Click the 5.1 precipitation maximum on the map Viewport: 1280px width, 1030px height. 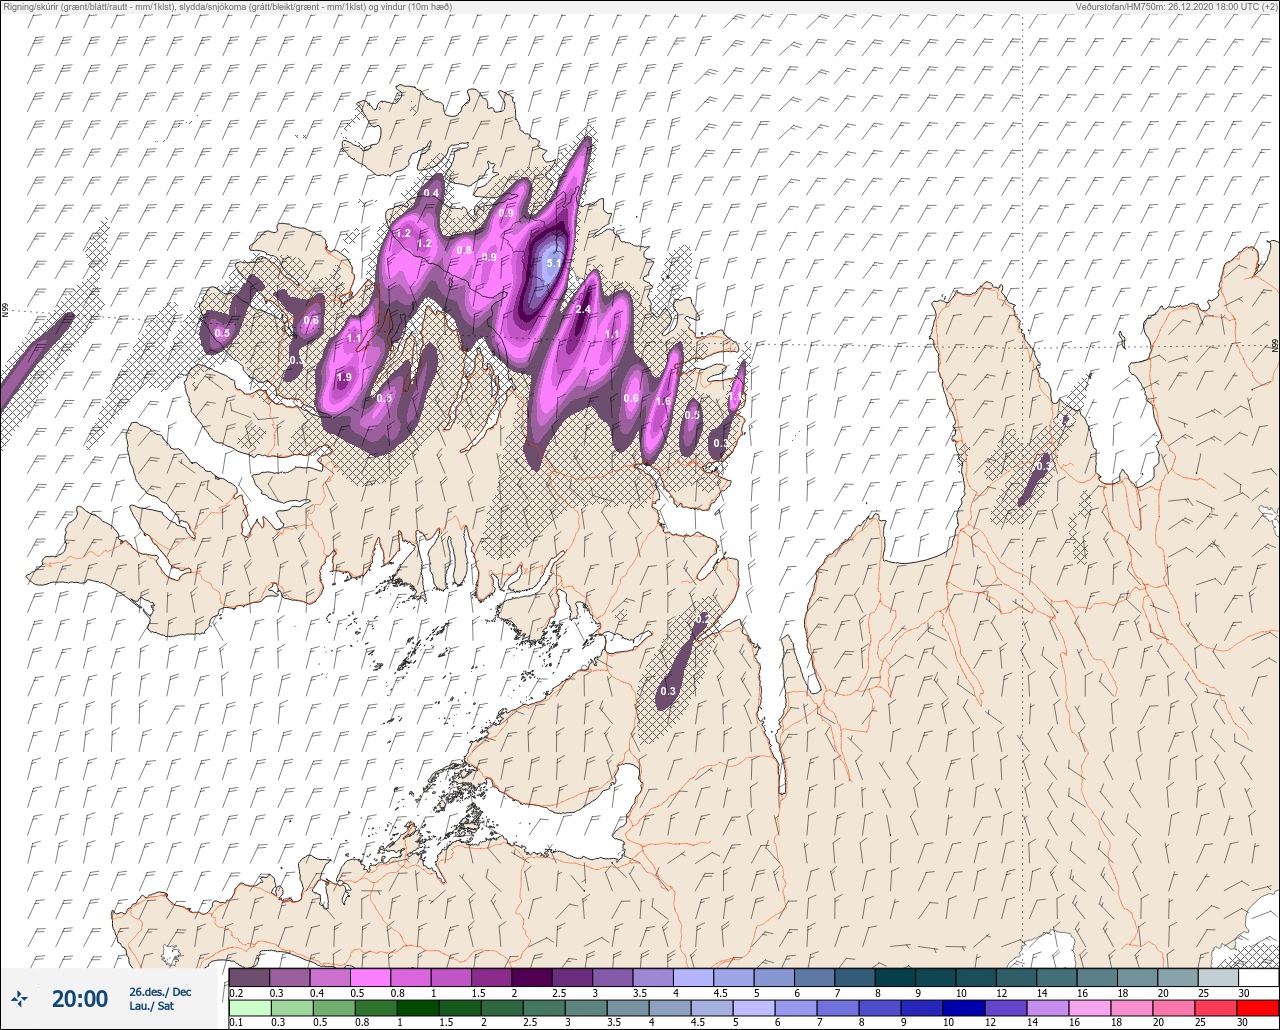click(556, 264)
